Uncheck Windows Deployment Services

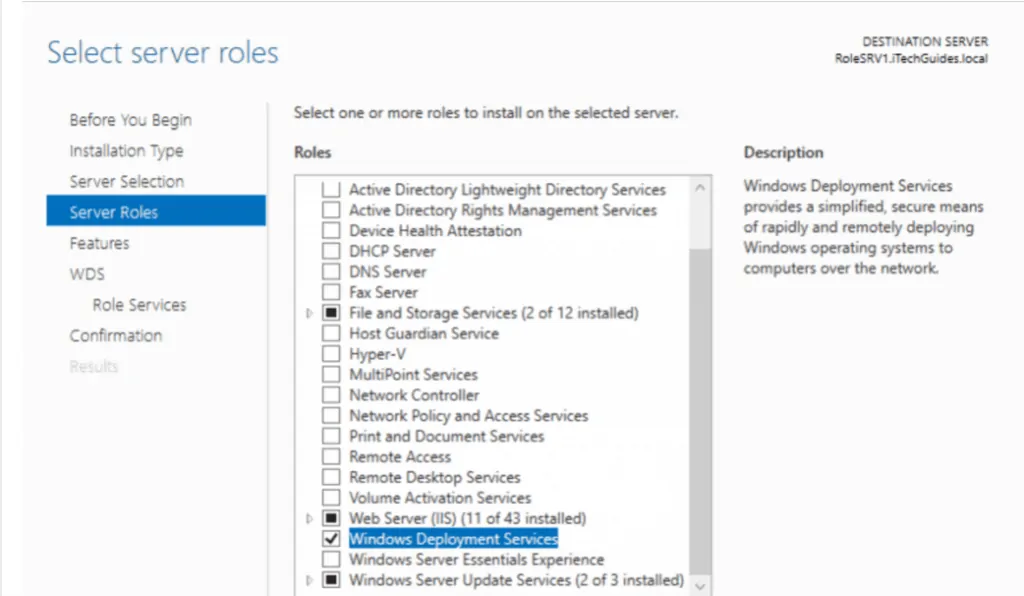coord(333,538)
